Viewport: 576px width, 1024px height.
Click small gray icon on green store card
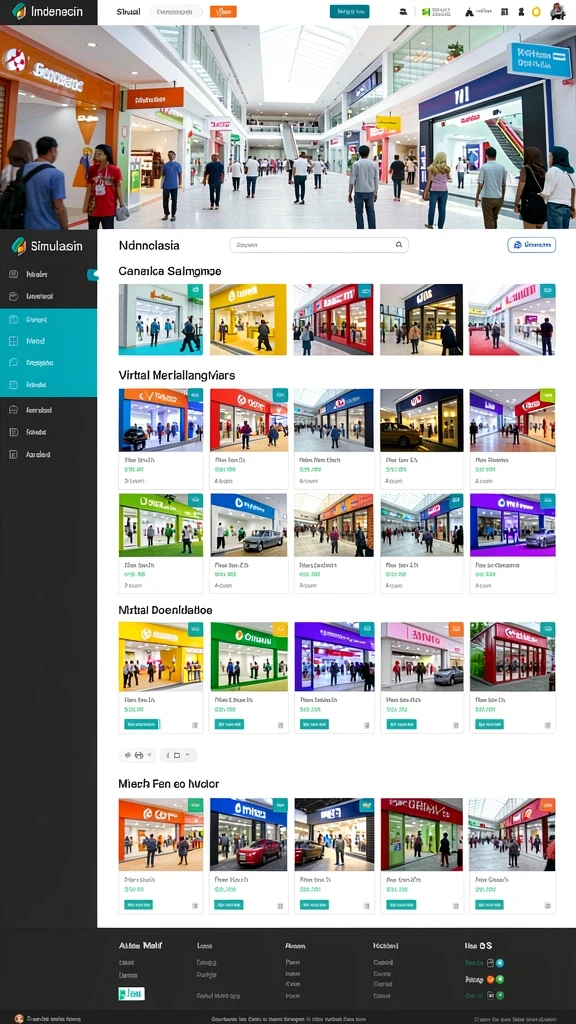coord(281,724)
